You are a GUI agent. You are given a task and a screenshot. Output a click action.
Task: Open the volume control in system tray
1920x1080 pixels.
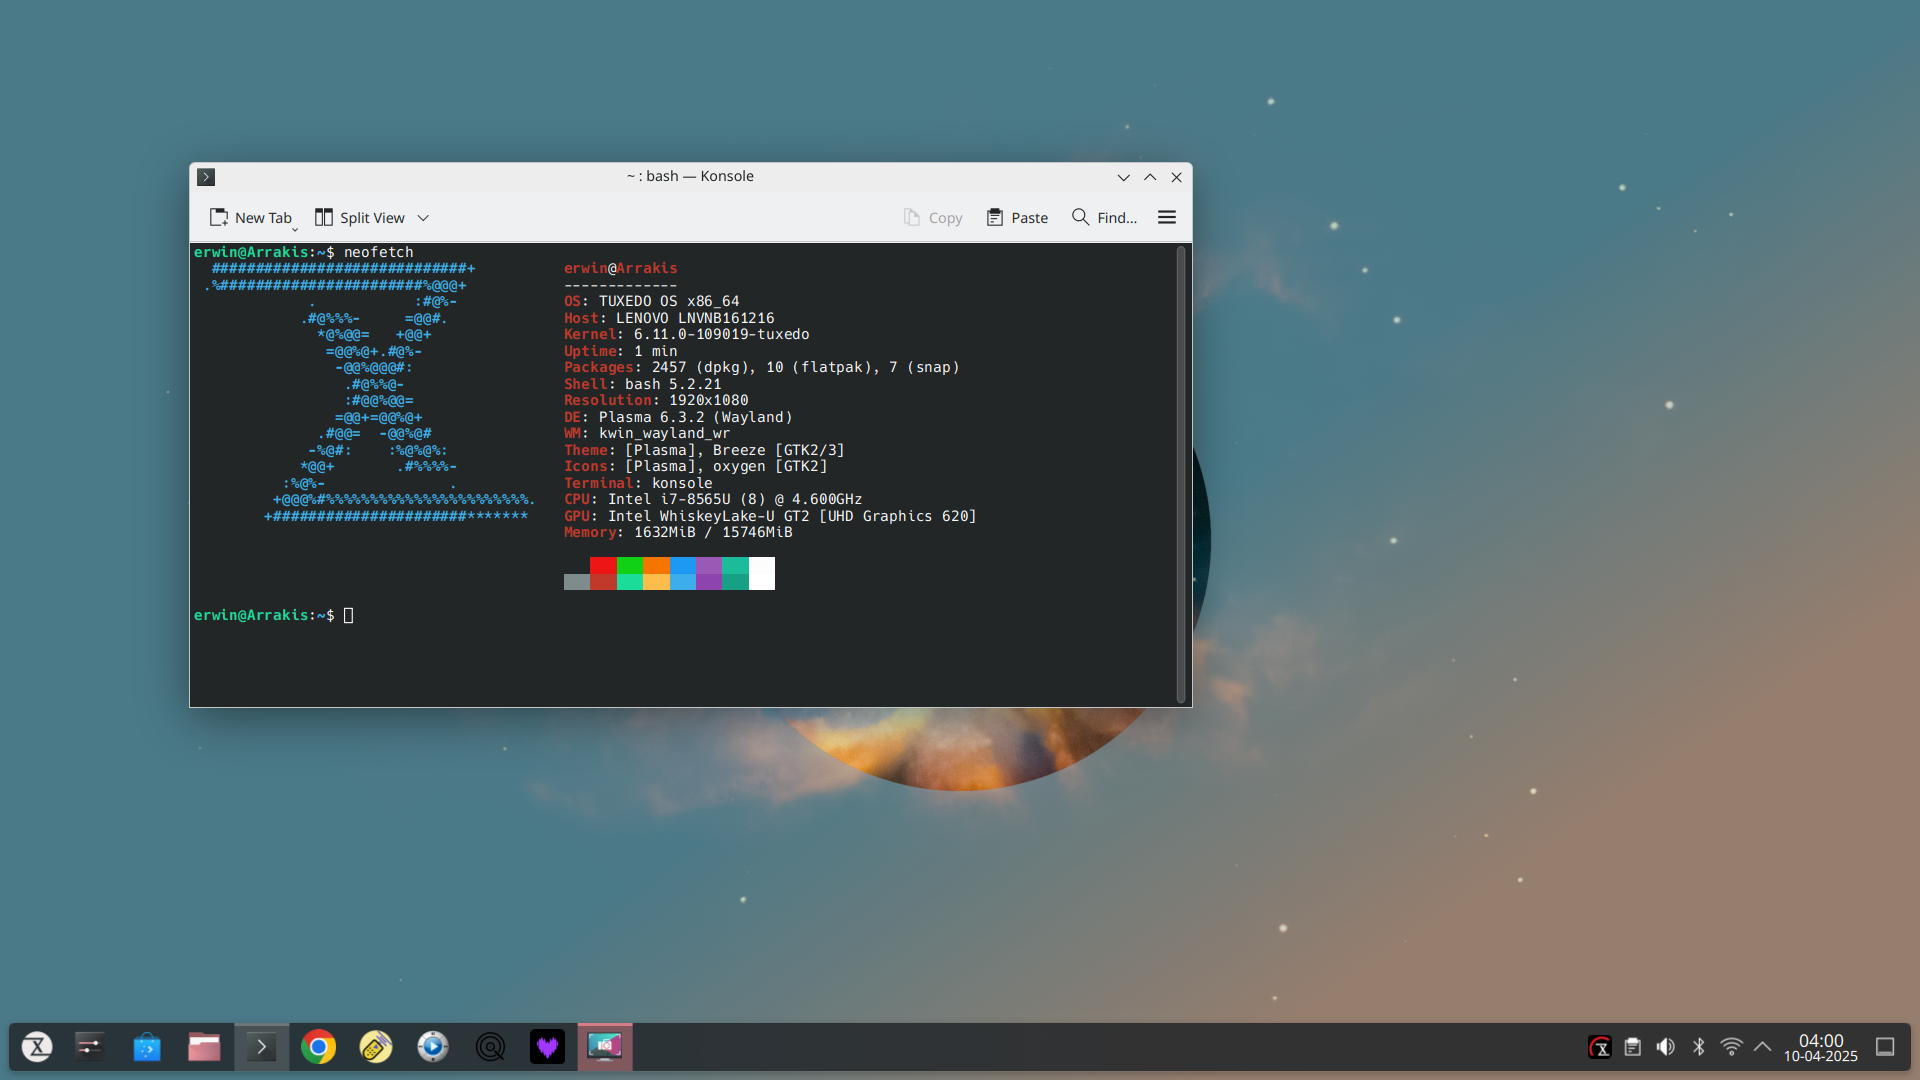tap(1665, 1047)
